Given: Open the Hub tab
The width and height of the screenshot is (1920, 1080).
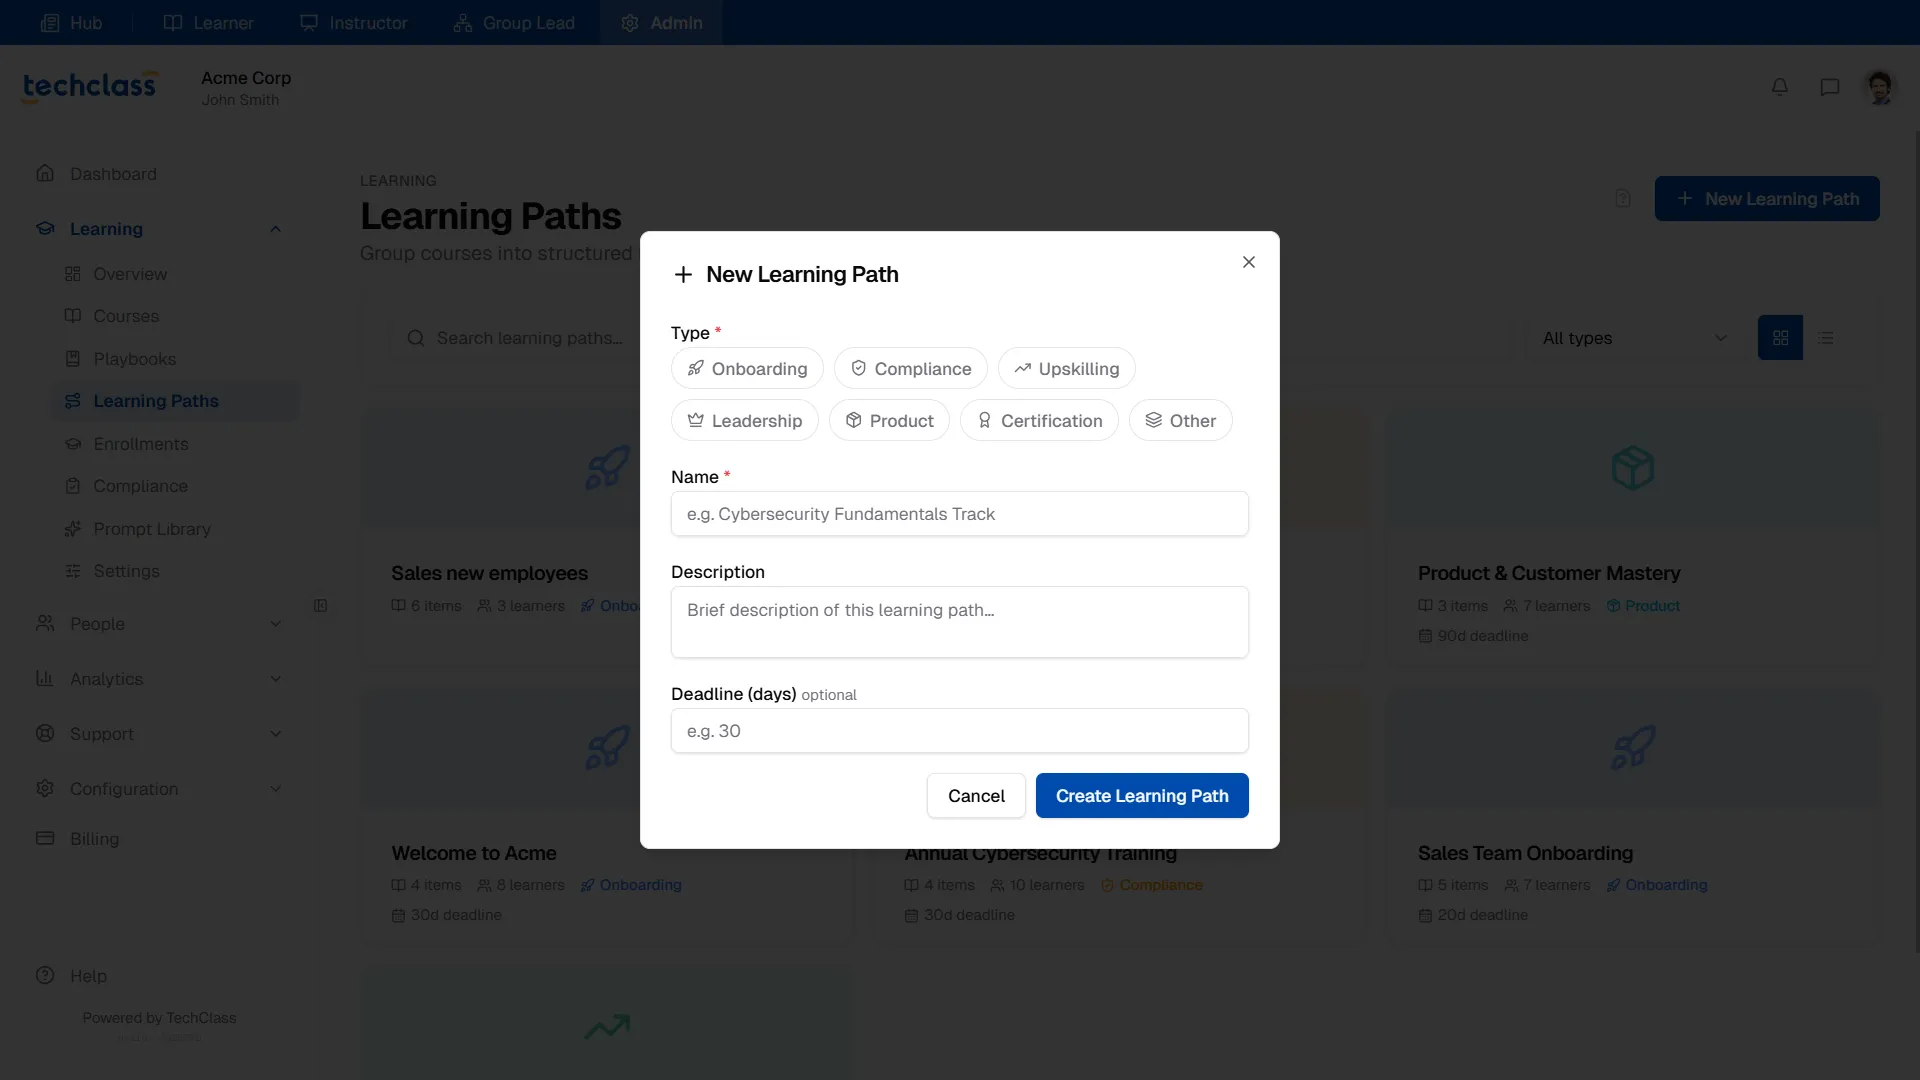Looking at the screenshot, I should pos(71,22).
